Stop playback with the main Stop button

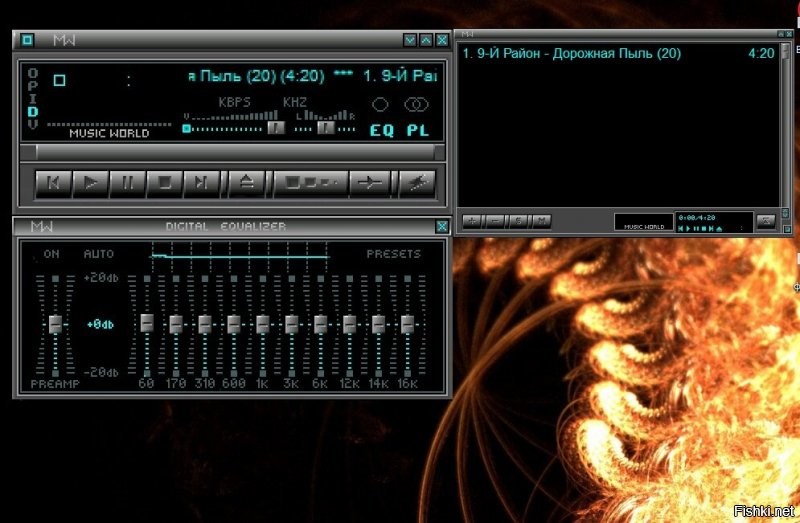tap(164, 183)
